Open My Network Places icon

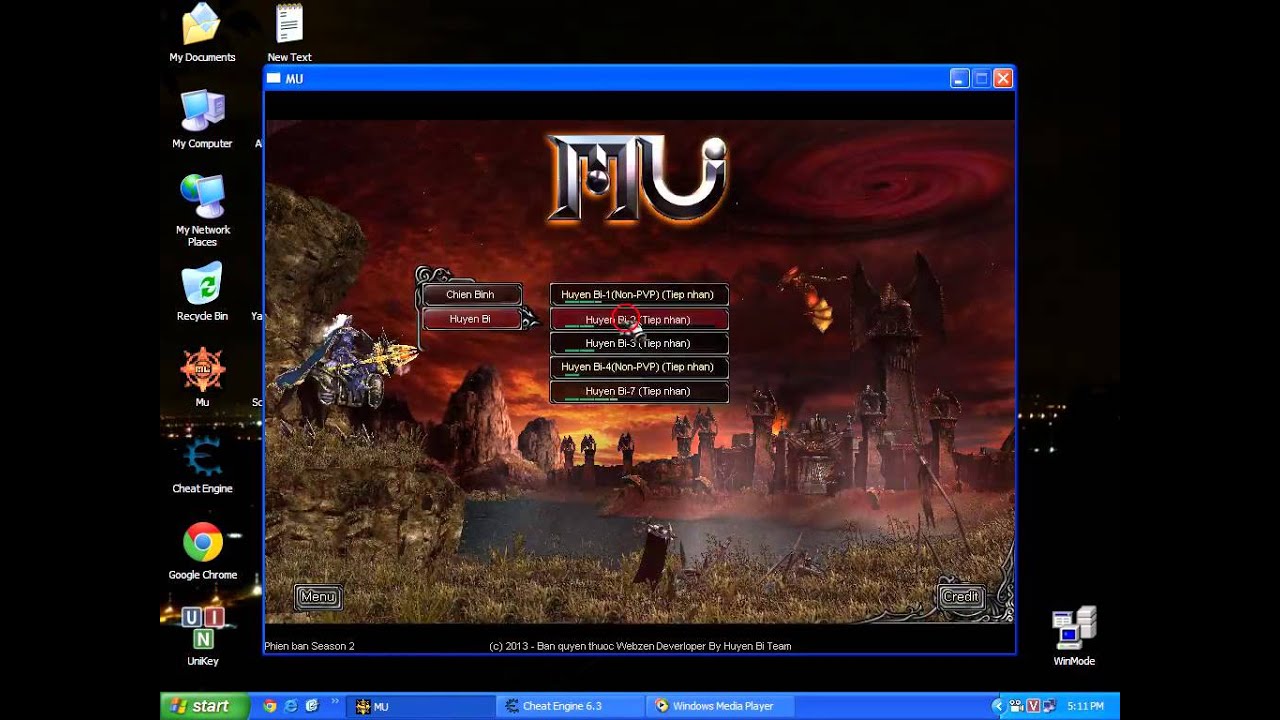pyautogui.click(x=202, y=211)
